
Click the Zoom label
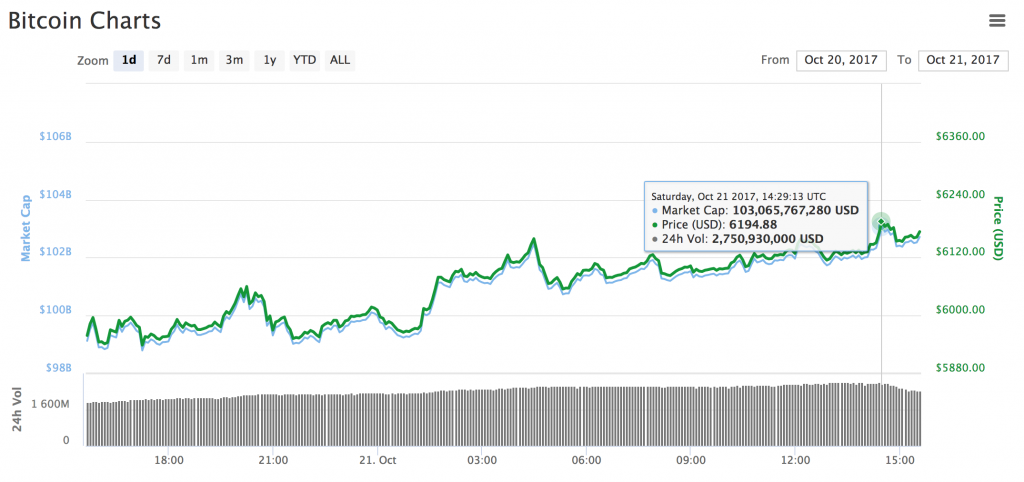tap(92, 61)
